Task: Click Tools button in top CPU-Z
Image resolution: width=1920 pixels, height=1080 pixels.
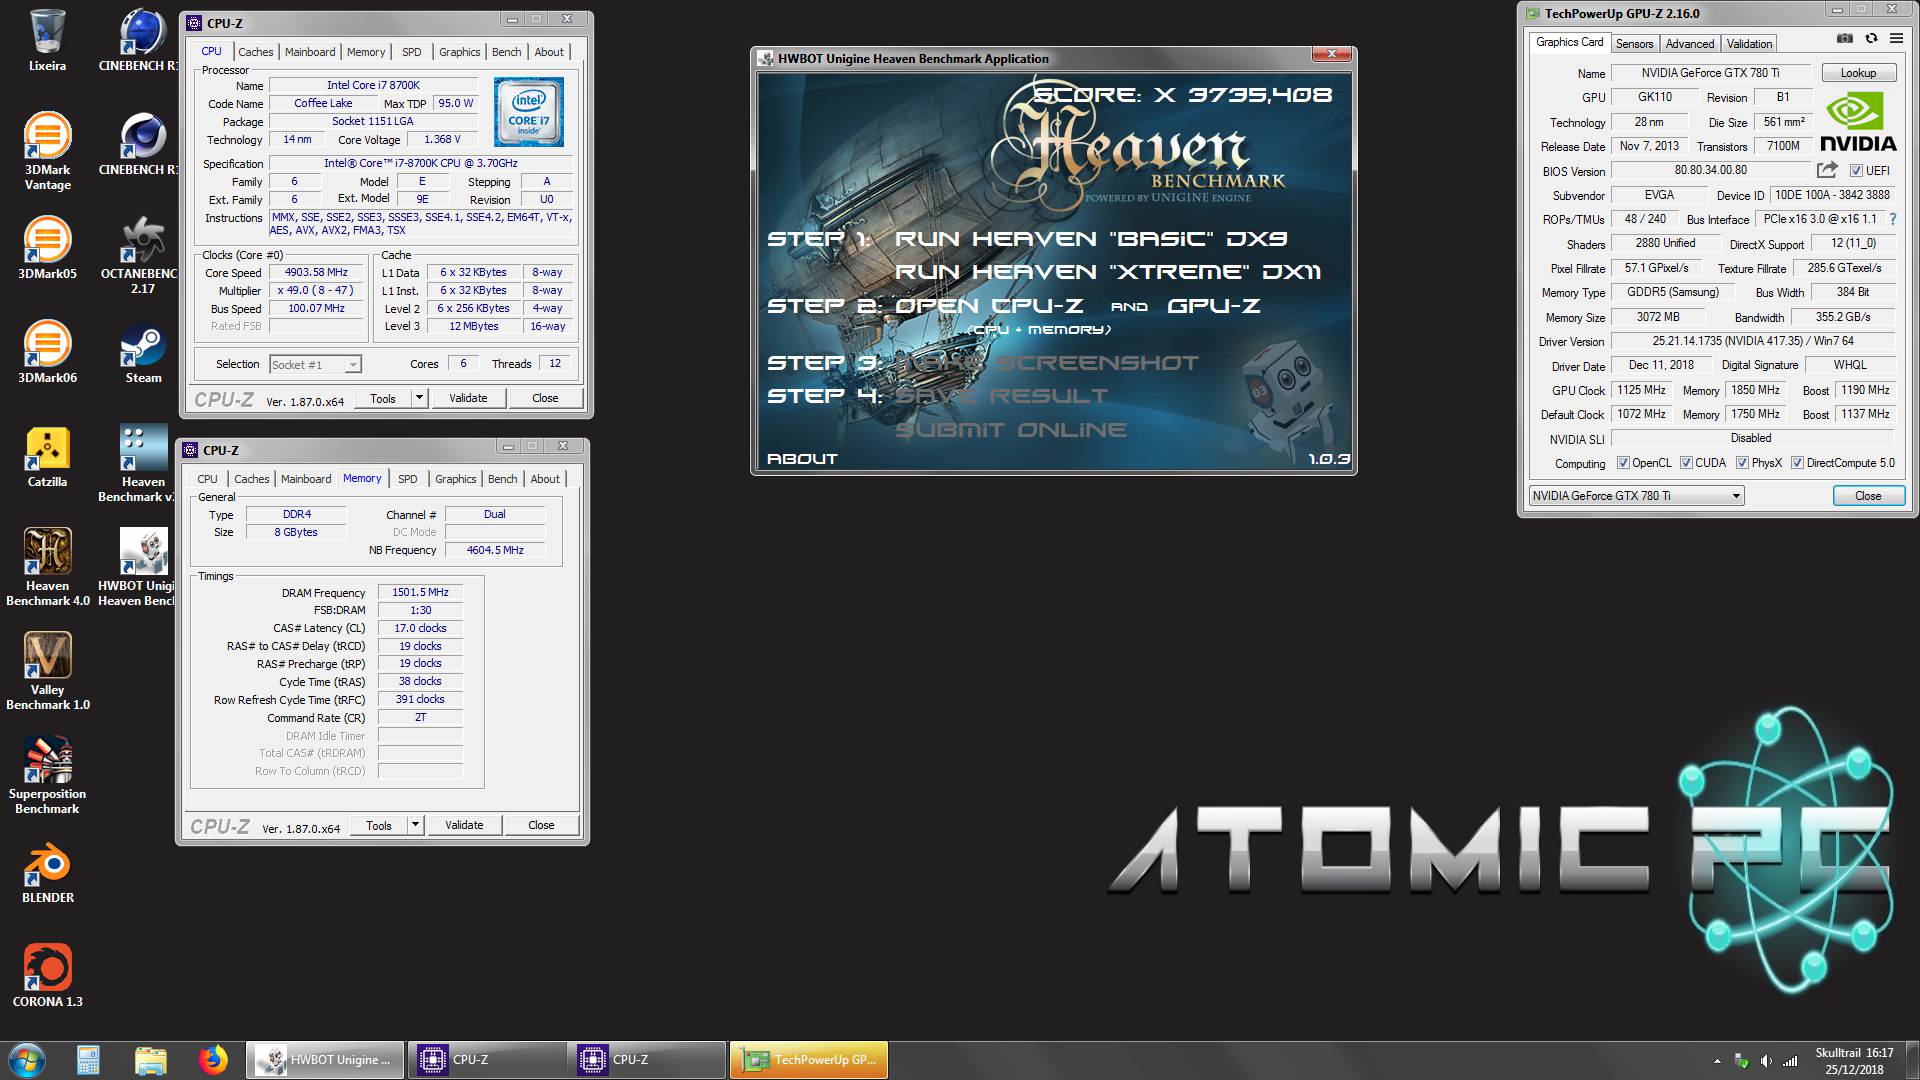Action: [383, 398]
